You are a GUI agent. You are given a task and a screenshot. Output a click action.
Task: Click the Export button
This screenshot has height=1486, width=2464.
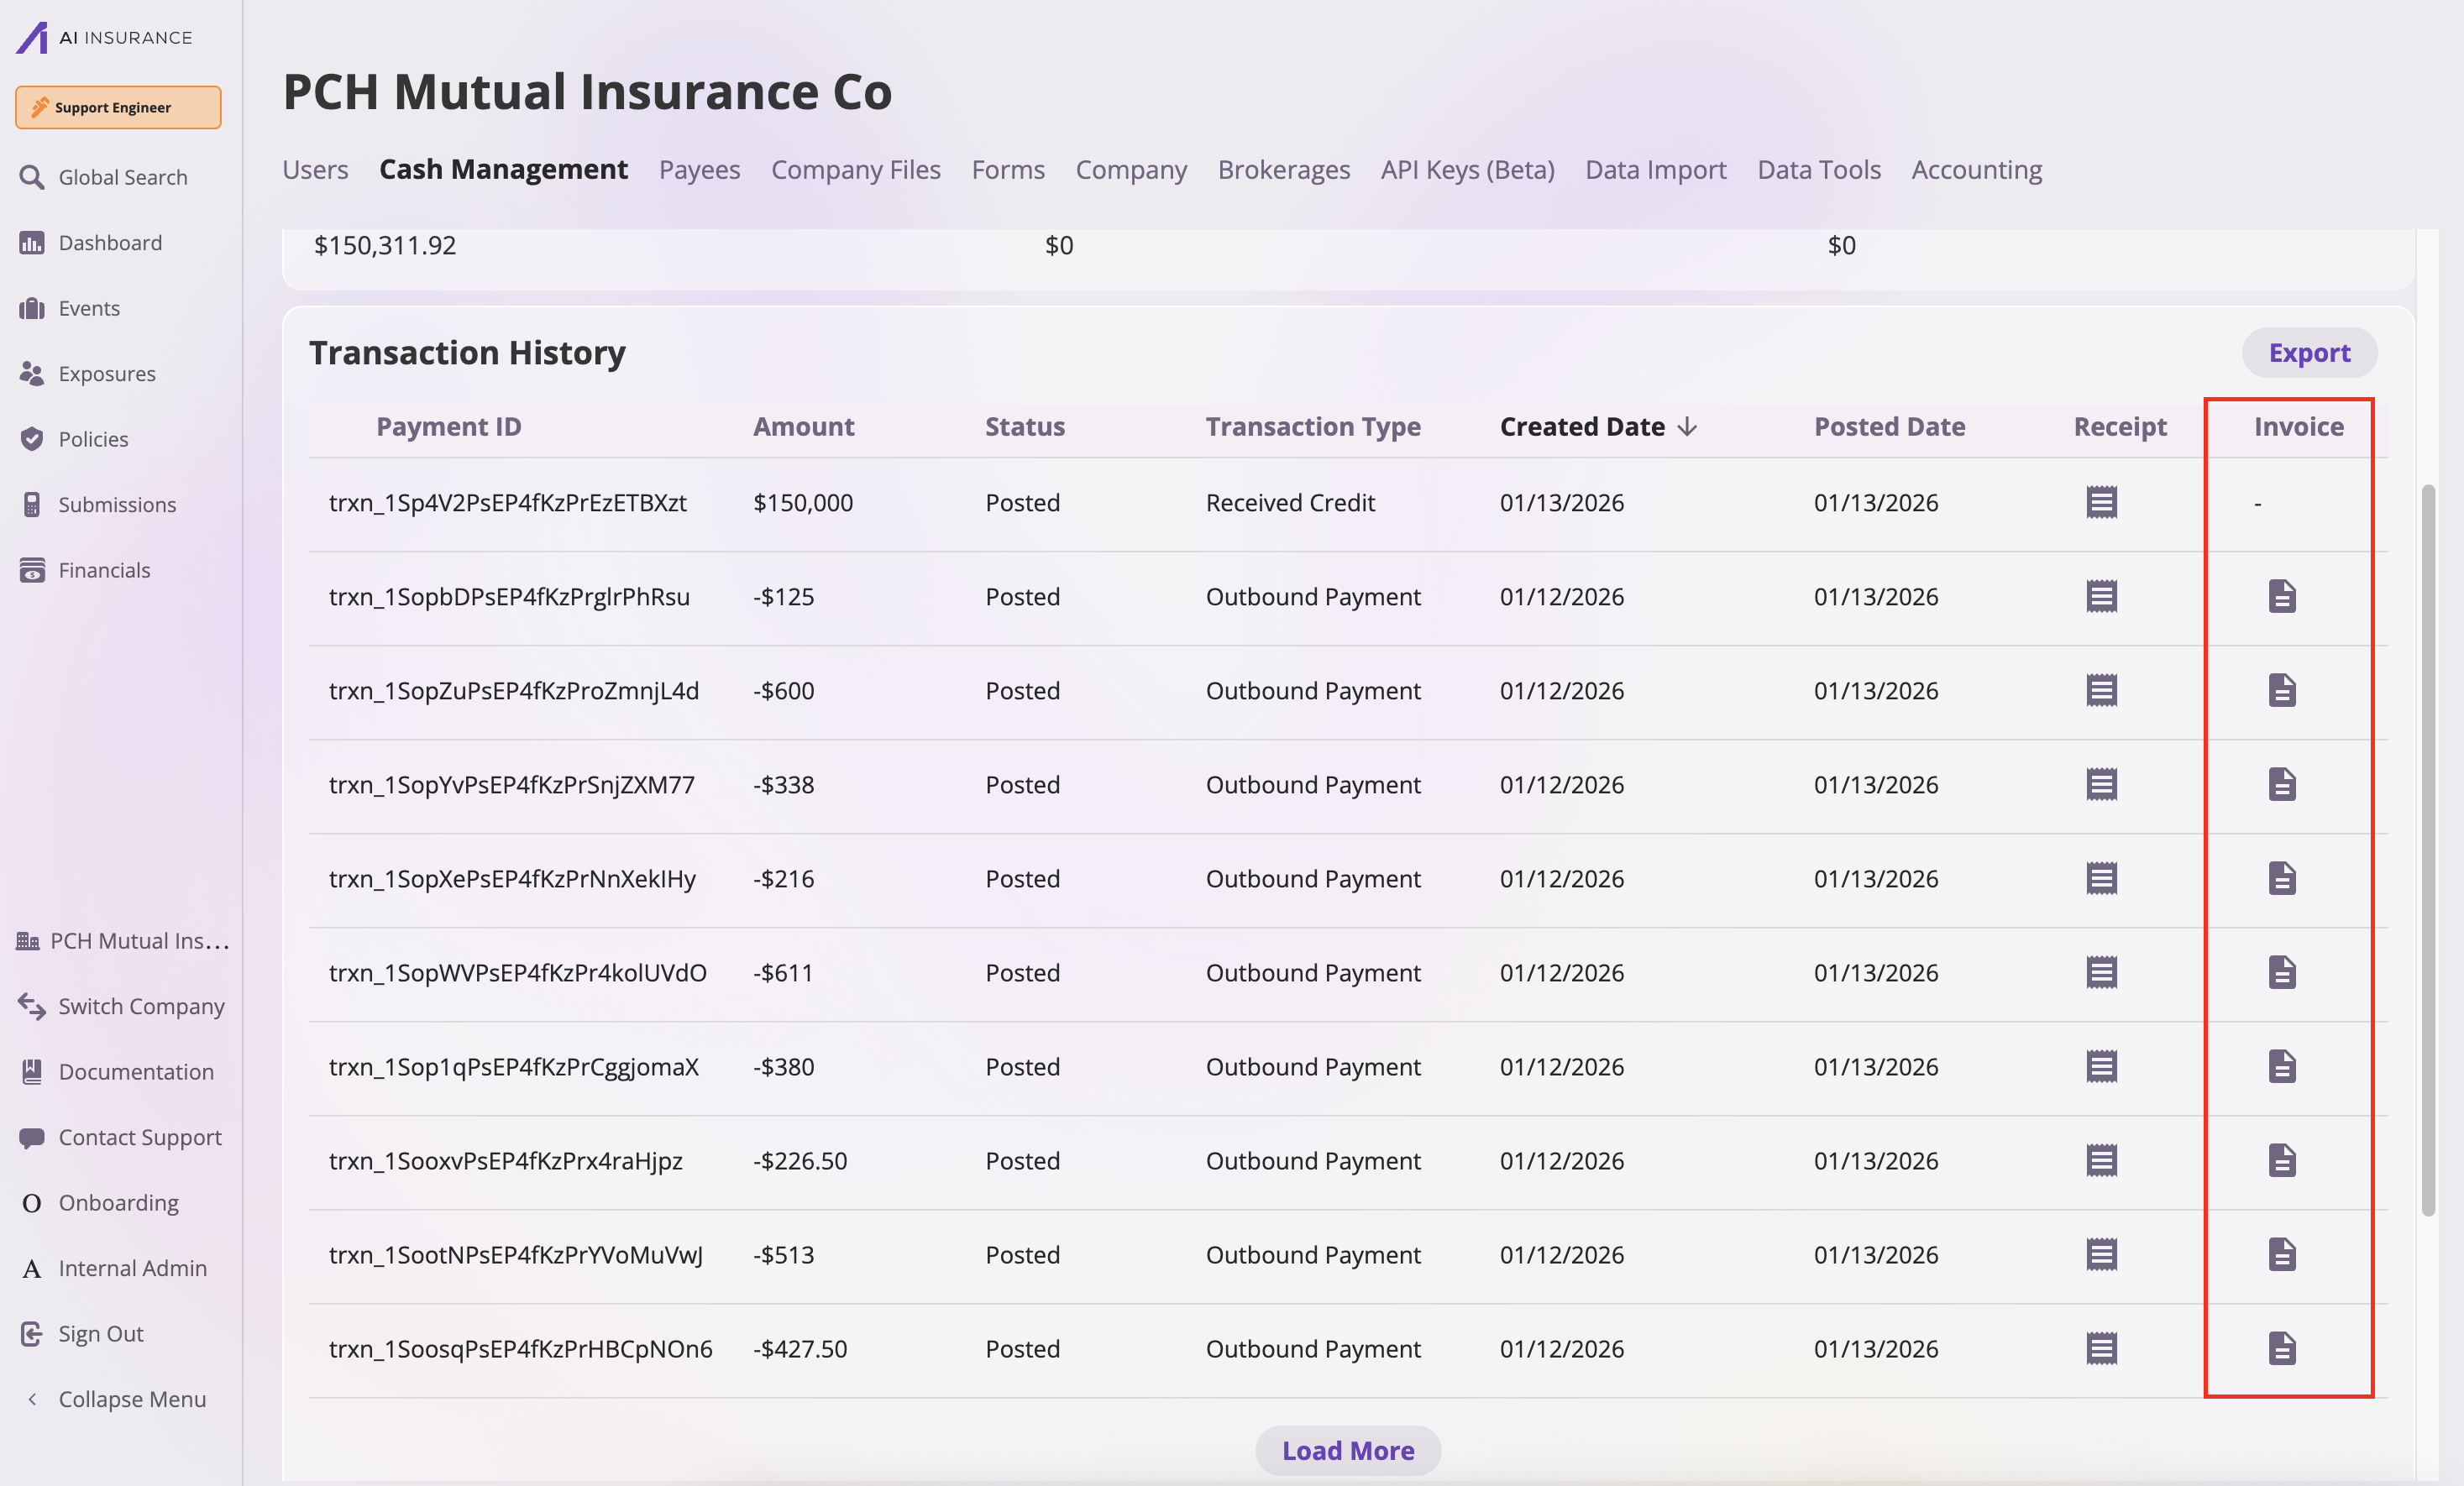pos(2308,353)
